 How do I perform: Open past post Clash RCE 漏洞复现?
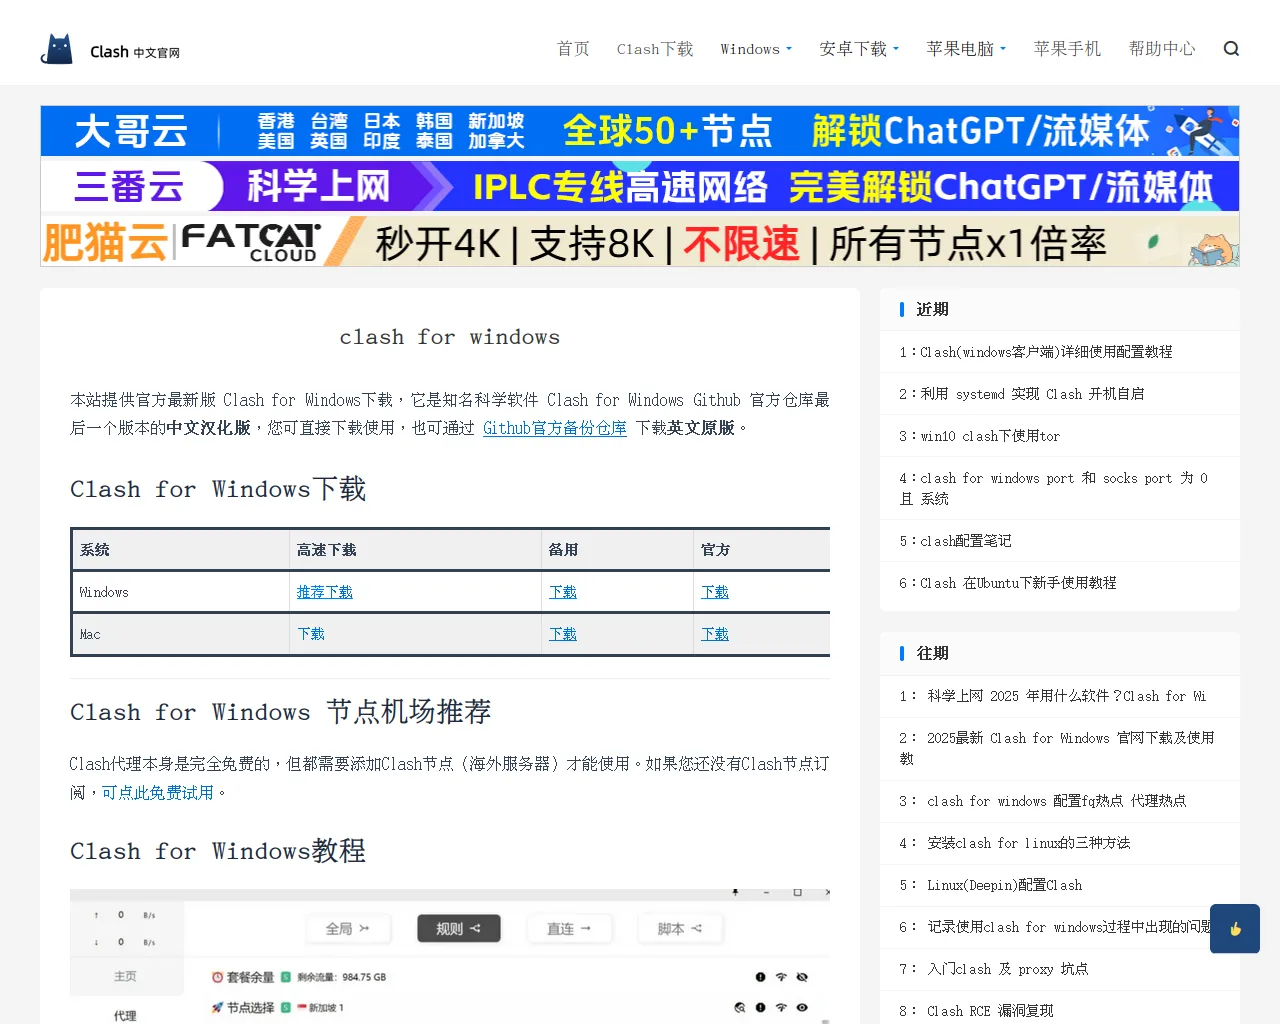click(x=990, y=1011)
